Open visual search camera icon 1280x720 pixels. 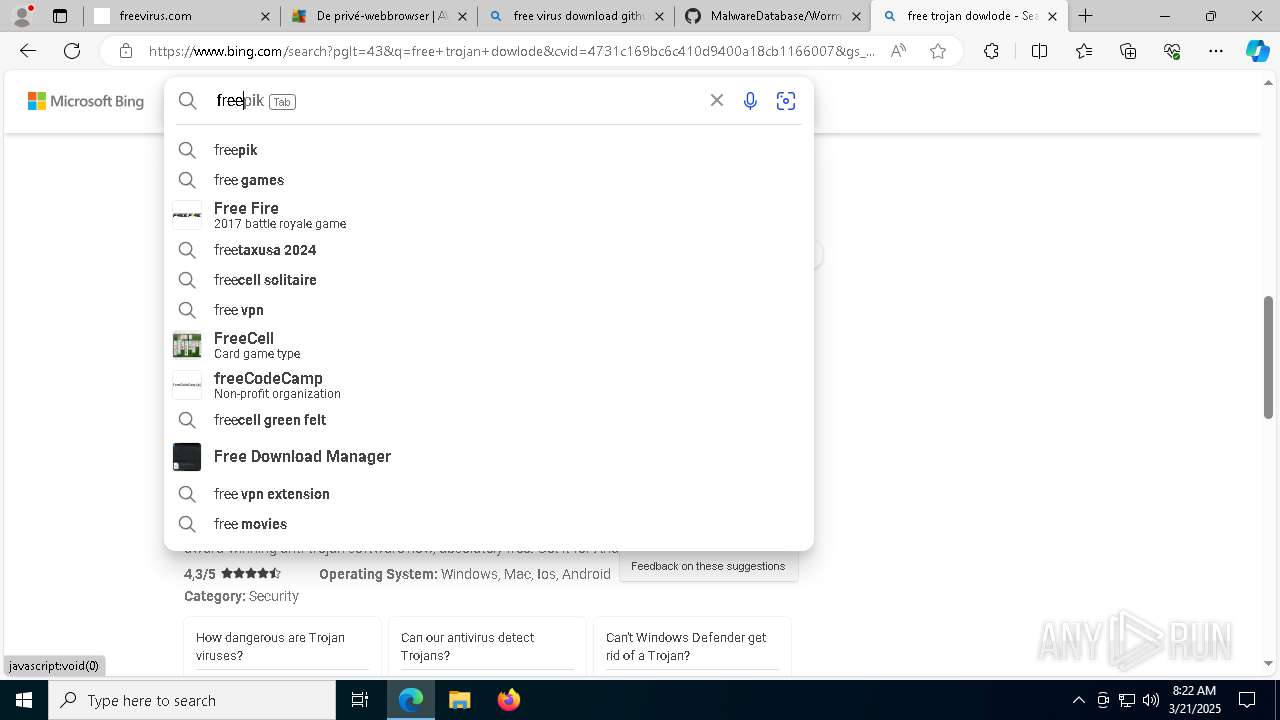click(x=786, y=101)
